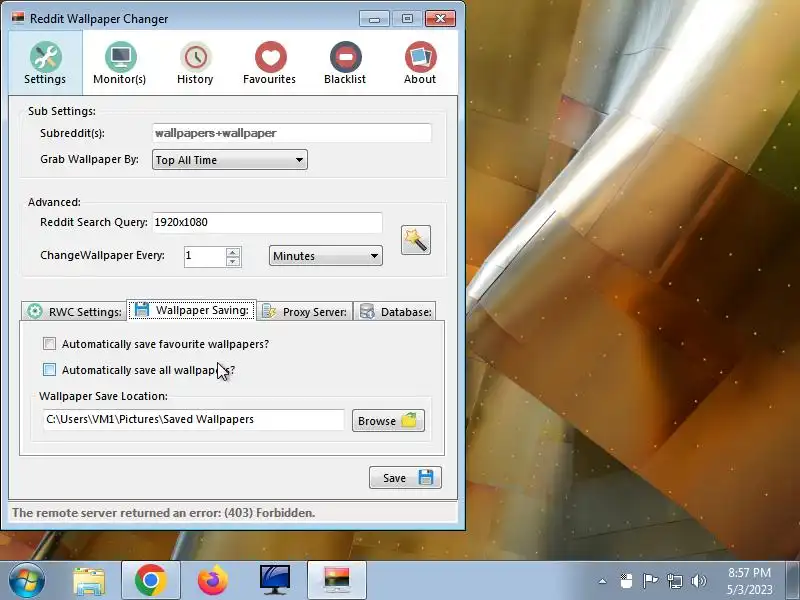Open the History section

[x=195, y=63]
